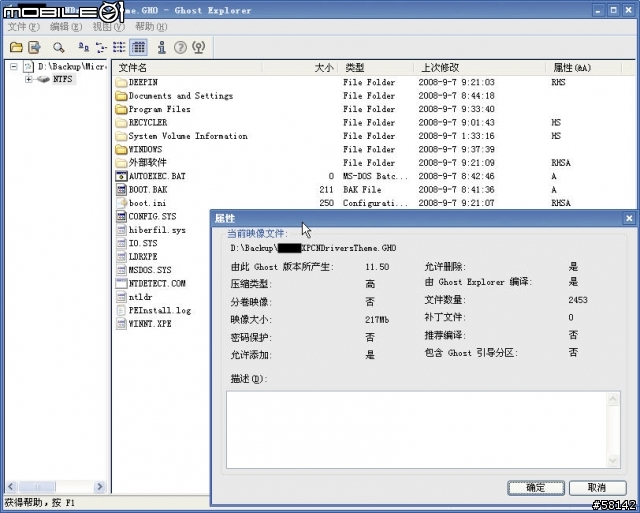Select the Documents and Settings folder
The image size is (640, 513).
tap(175, 96)
